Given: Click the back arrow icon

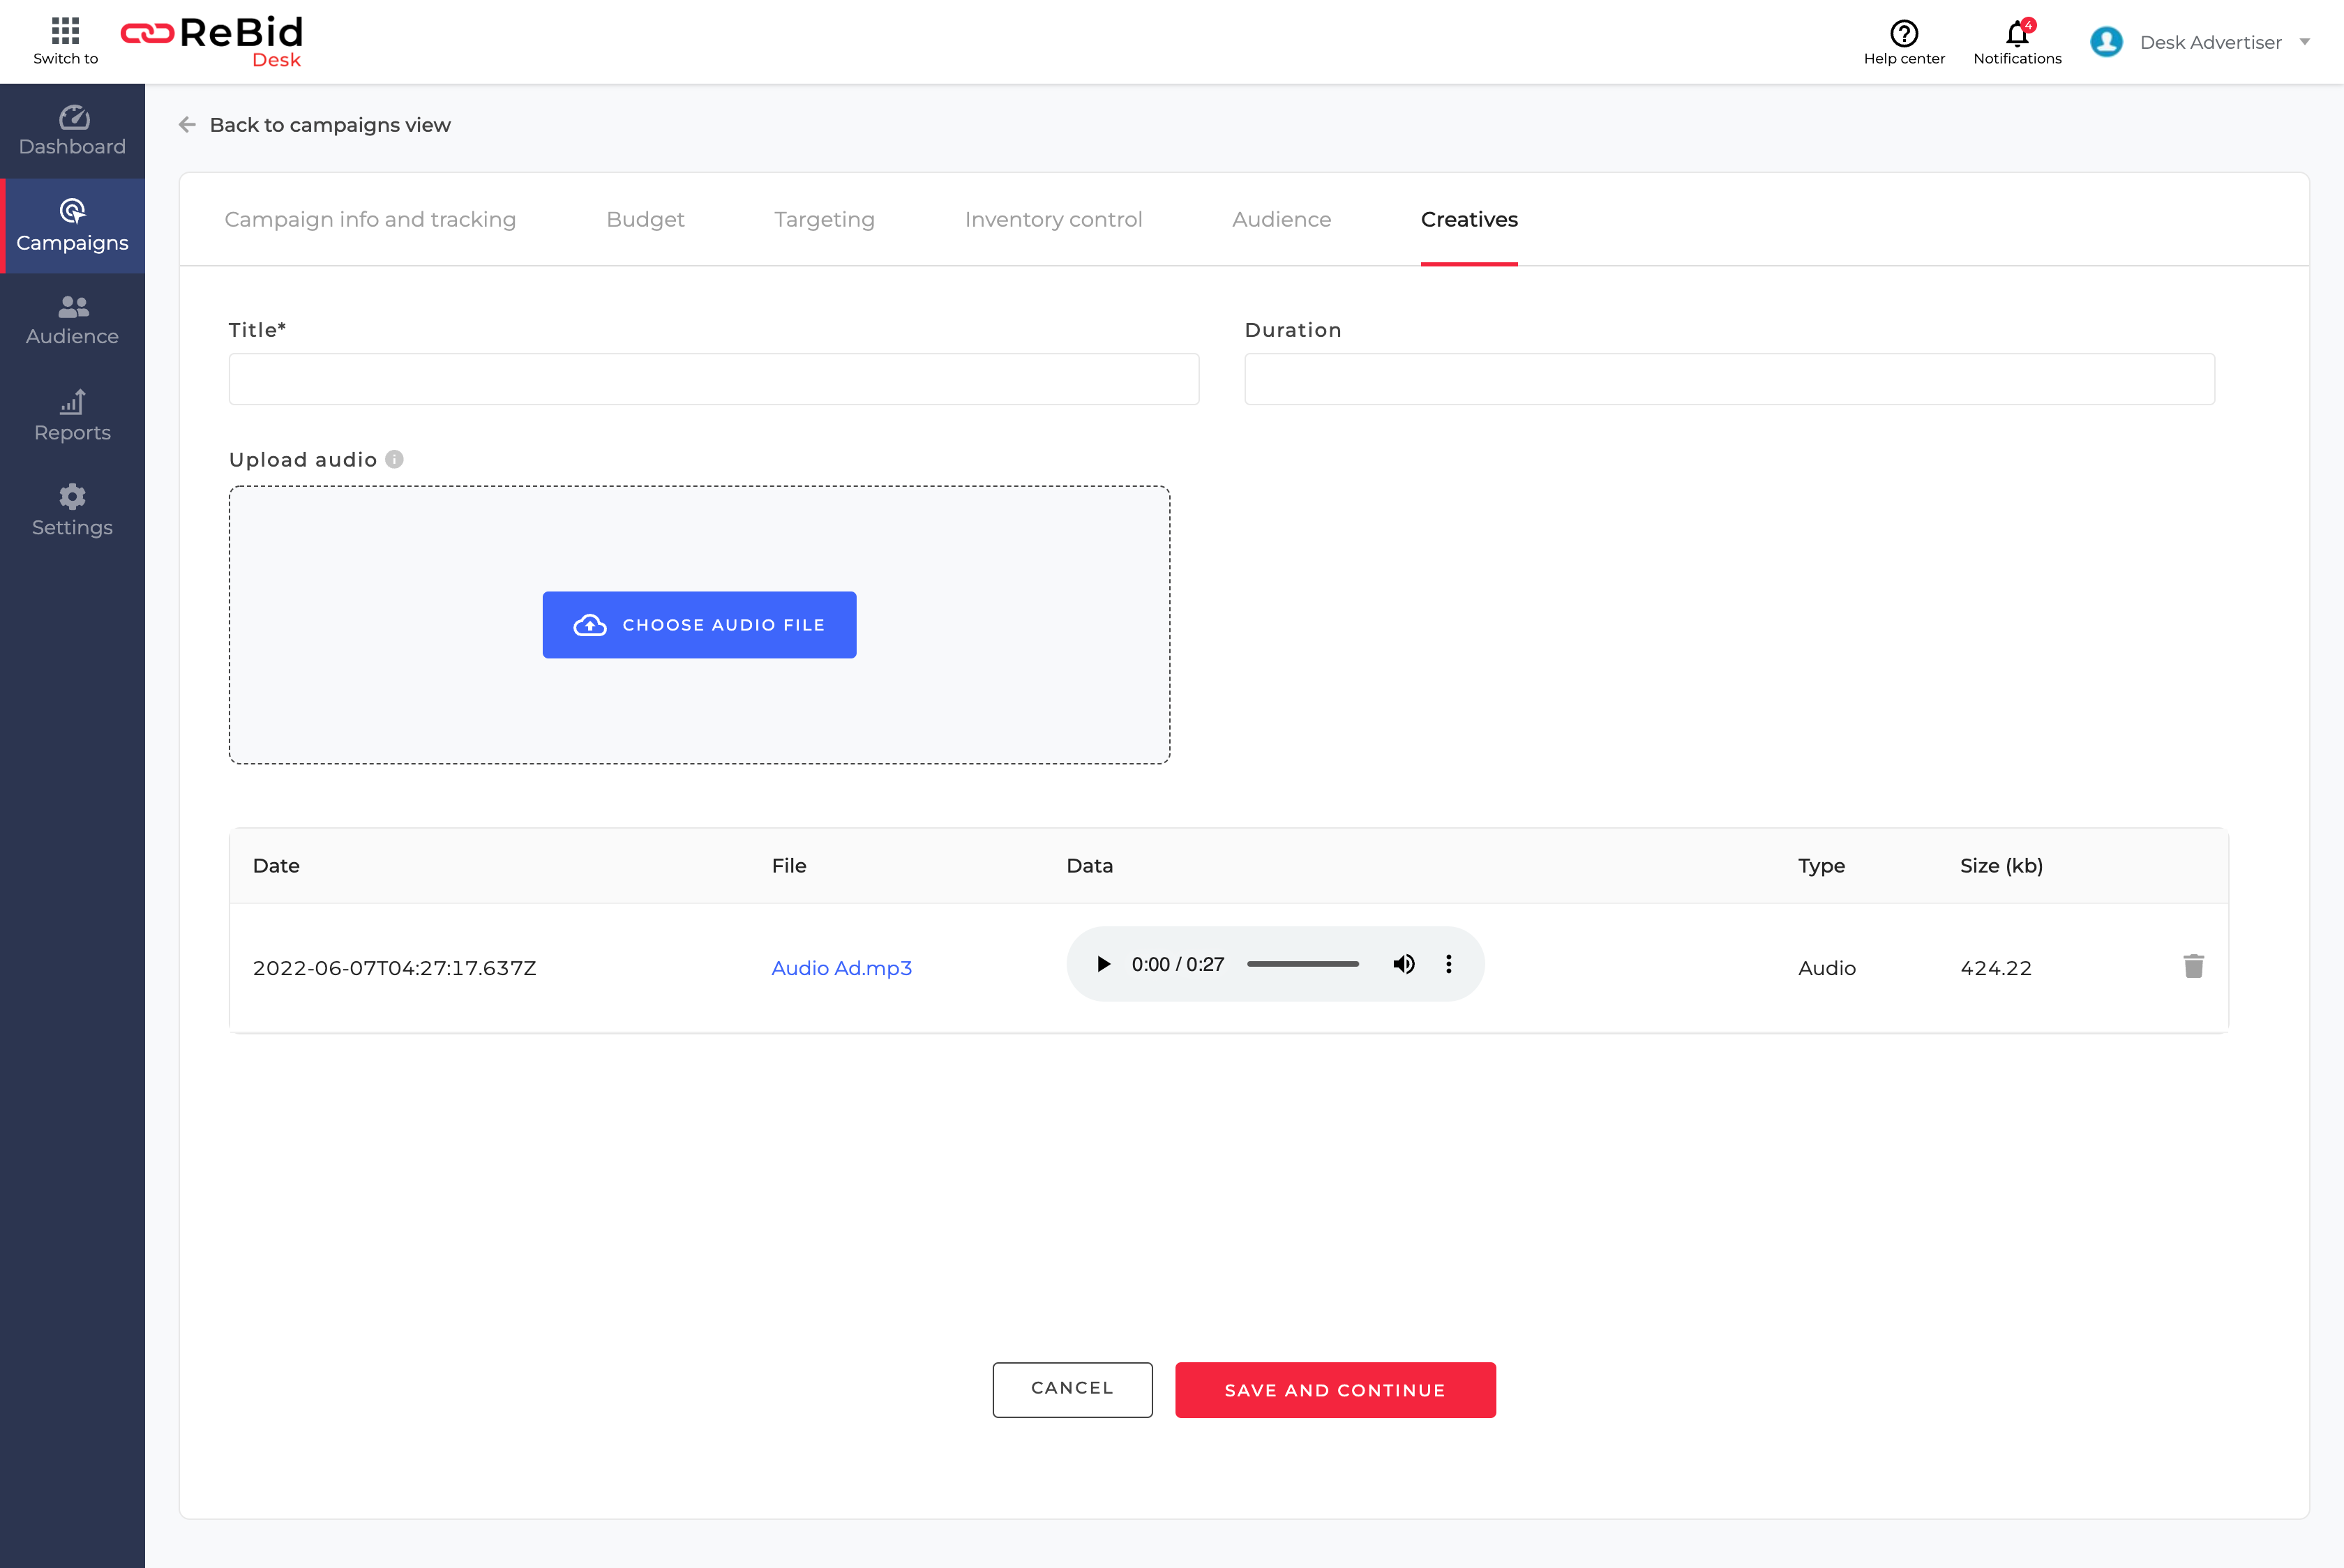Looking at the screenshot, I should (x=187, y=125).
